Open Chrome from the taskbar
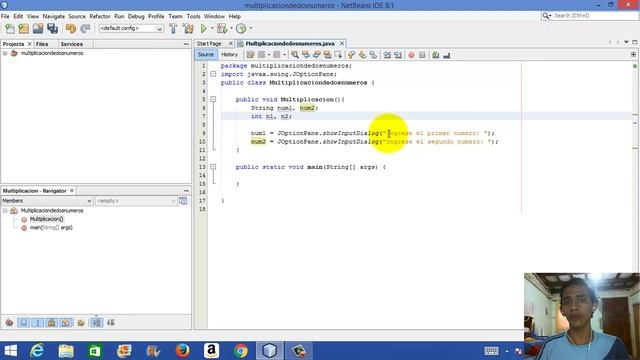This screenshot has width=640, height=360. [241, 351]
